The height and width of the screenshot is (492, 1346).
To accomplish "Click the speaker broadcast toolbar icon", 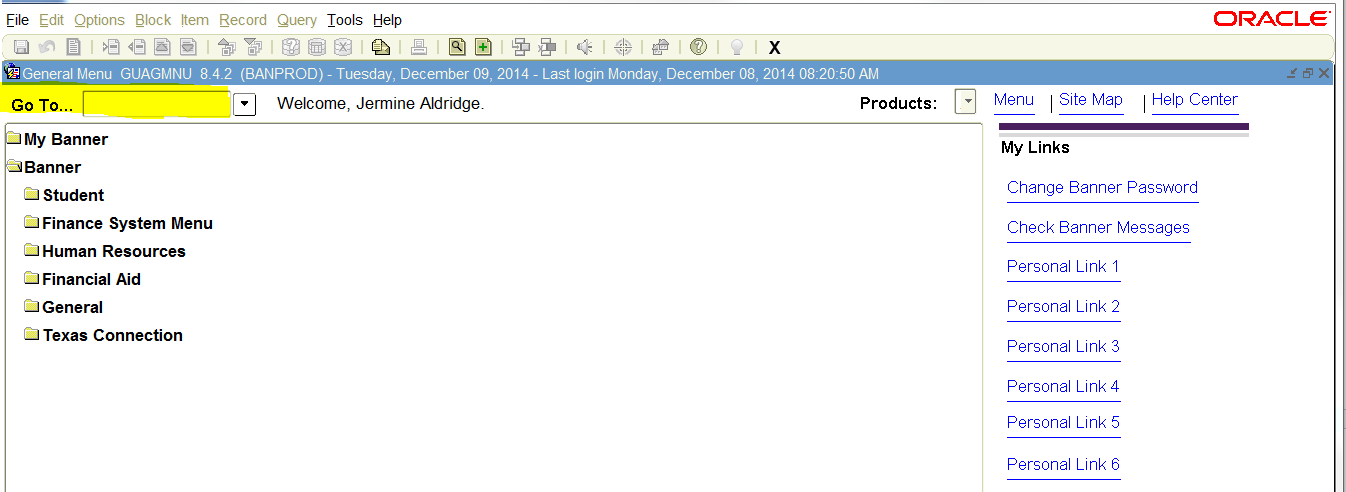I will tap(585, 47).
